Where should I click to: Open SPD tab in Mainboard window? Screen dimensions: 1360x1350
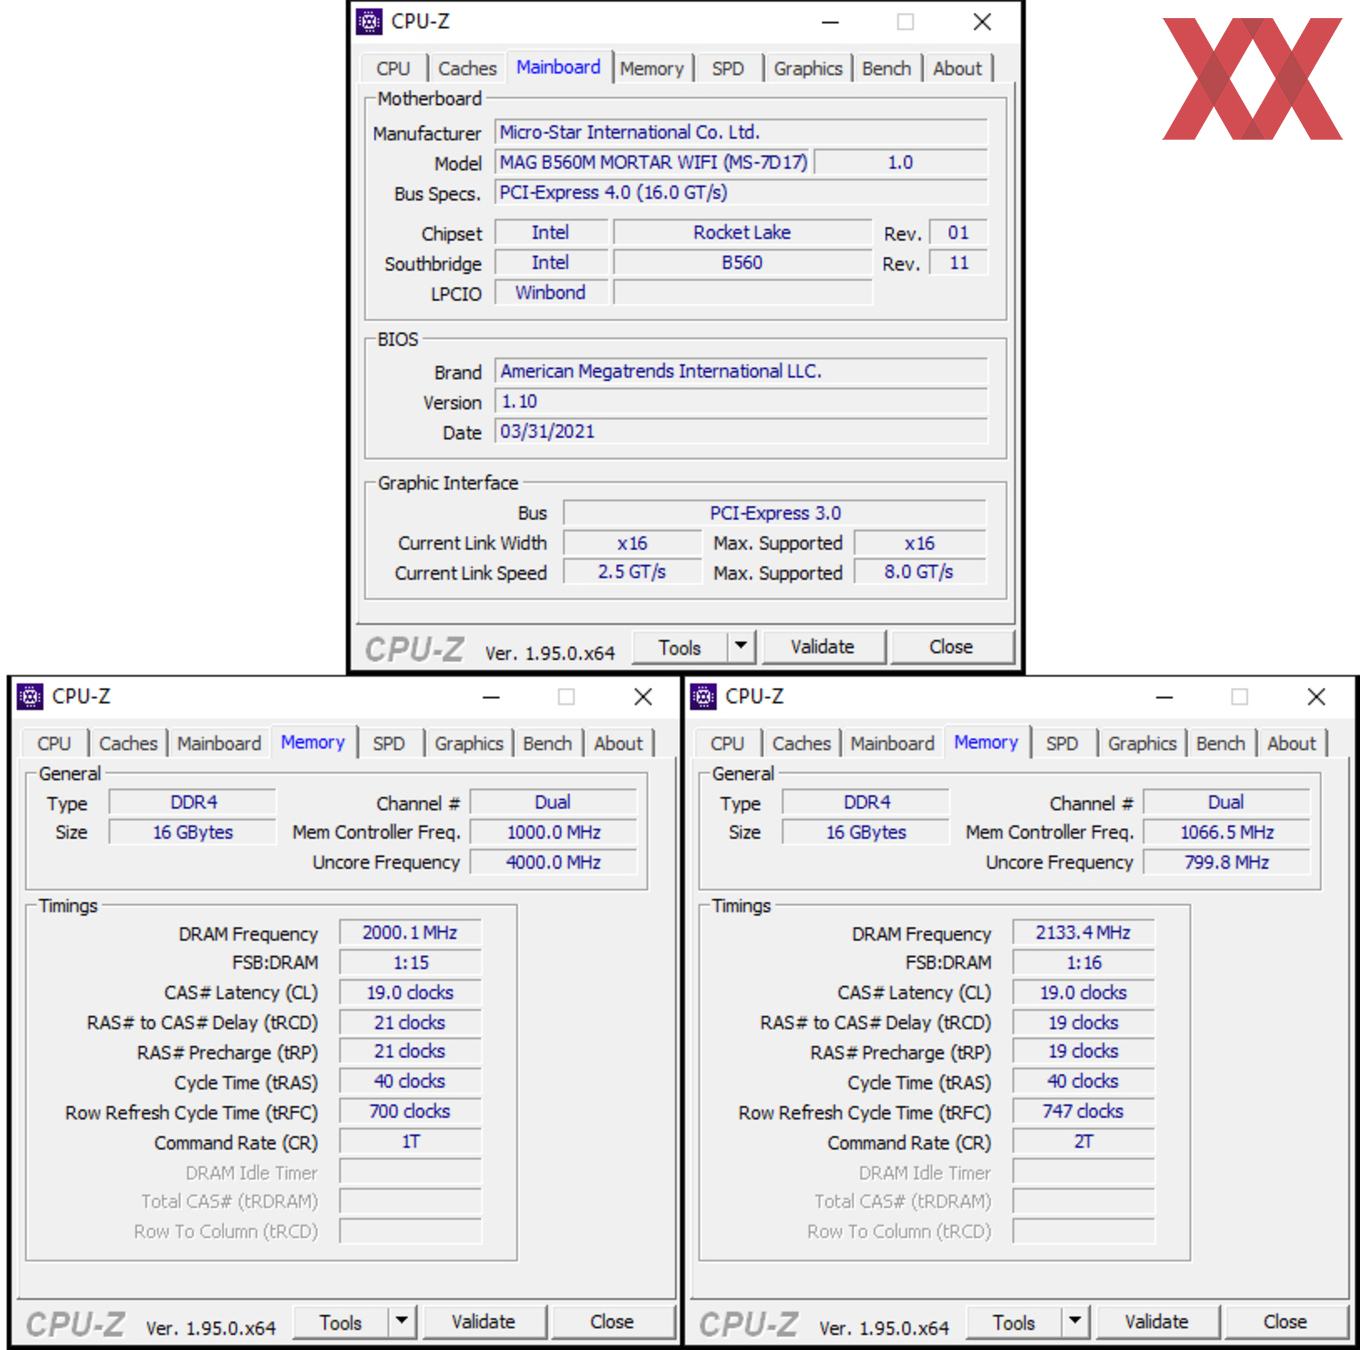728,68
